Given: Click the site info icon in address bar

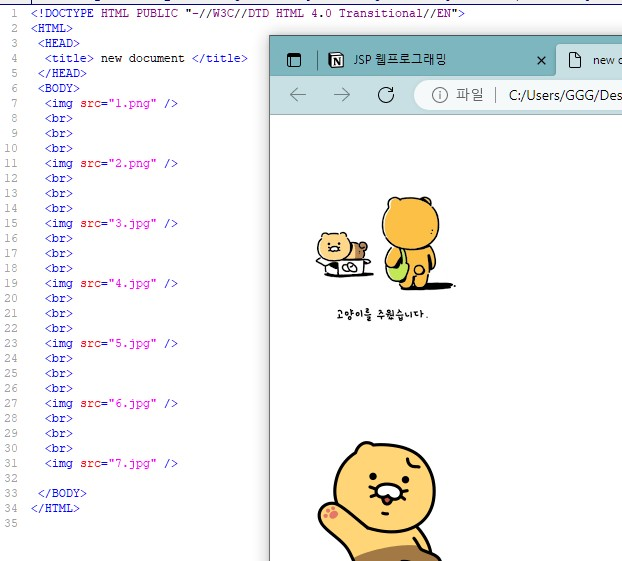Looking at the screenshot, I should pos(440,95).
